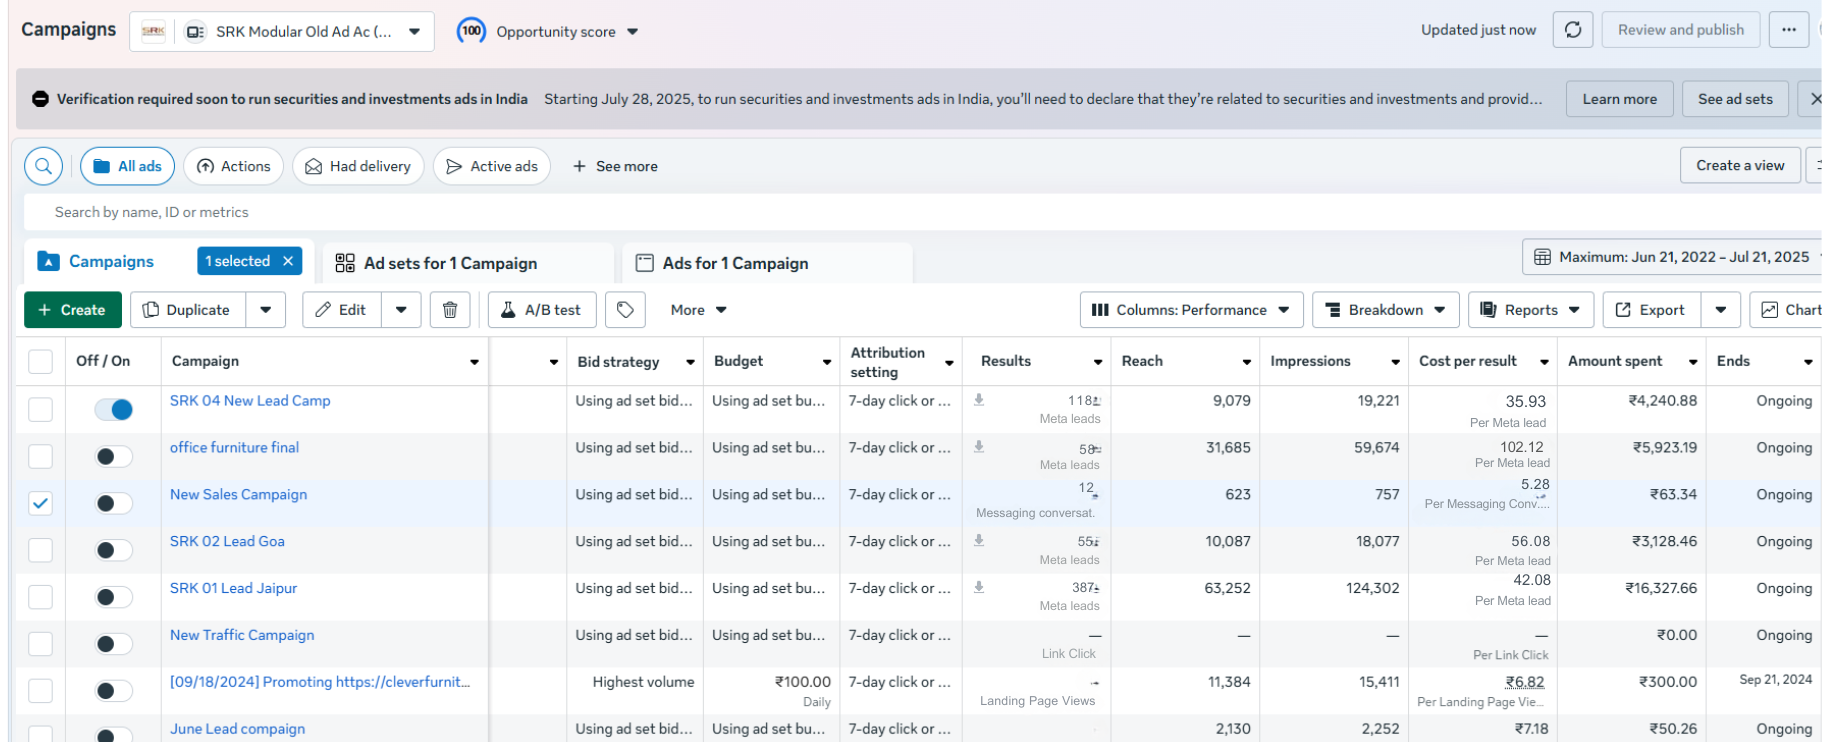This screenshot has height=742, width=1827.
Task: Toggle off SRK 04 New Lead Camp
Action: tap(114, 409)
